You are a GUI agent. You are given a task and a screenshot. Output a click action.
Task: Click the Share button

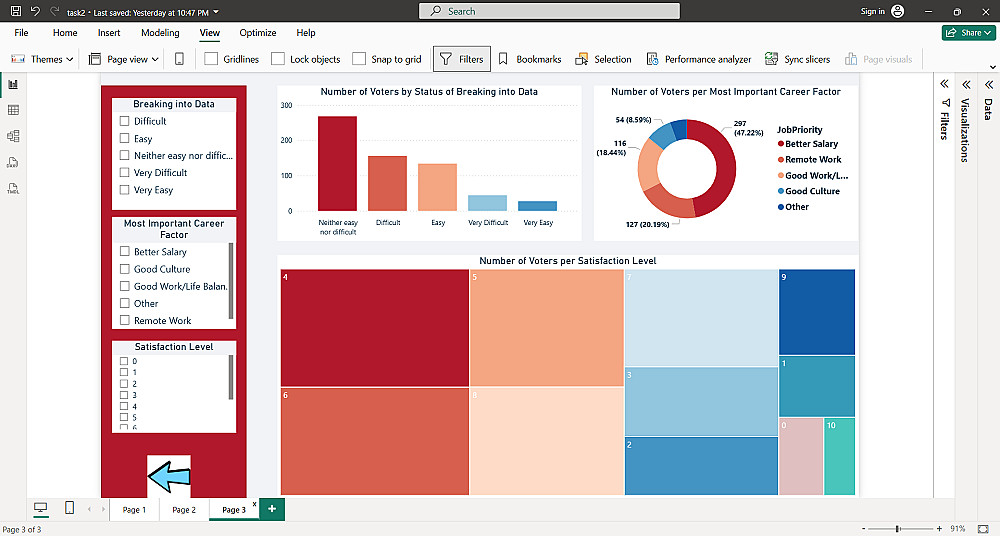[x=969, y=33]
